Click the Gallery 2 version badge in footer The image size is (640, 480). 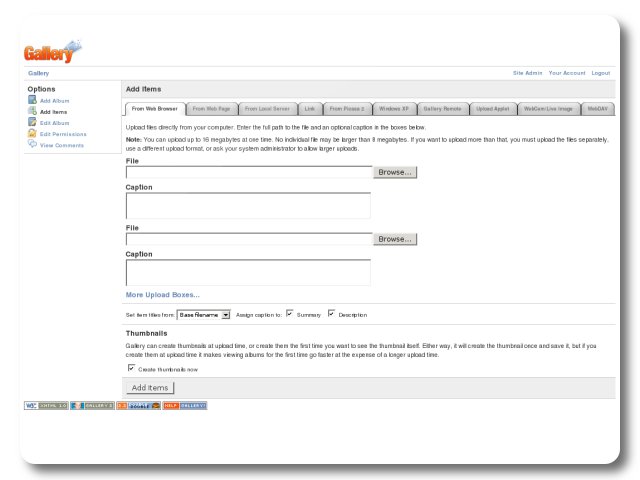(x=92, y=405)
